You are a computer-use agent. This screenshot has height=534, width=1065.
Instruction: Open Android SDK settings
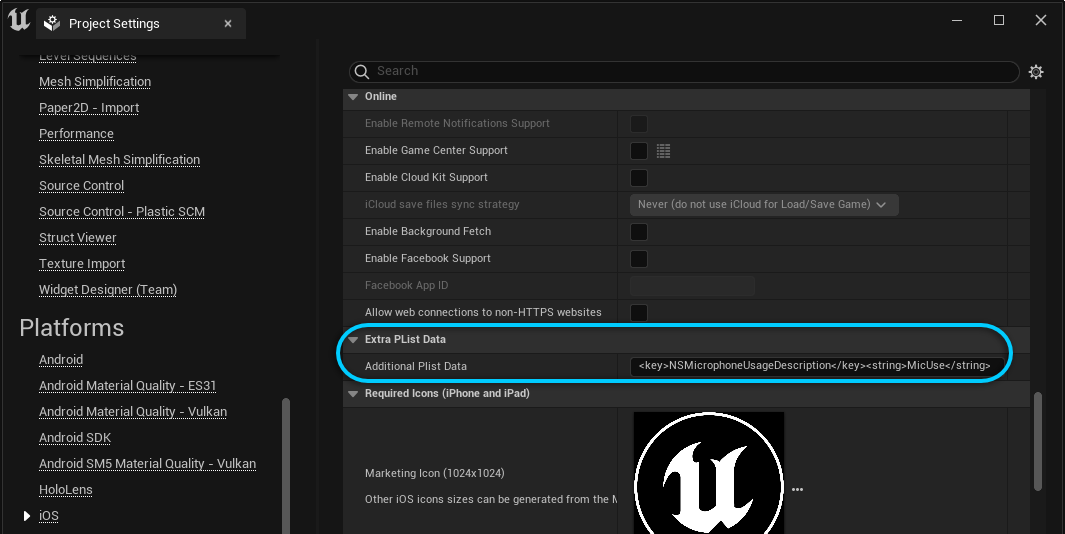point(75,438)
